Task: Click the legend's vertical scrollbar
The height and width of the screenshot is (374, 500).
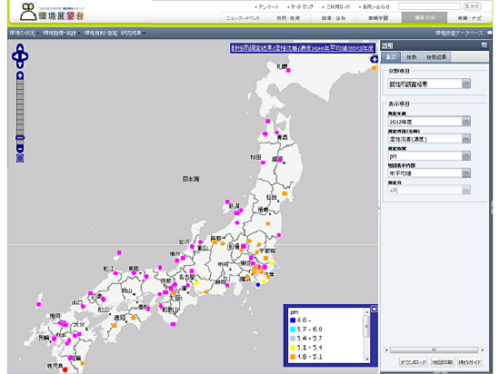Action: [367, 335]
